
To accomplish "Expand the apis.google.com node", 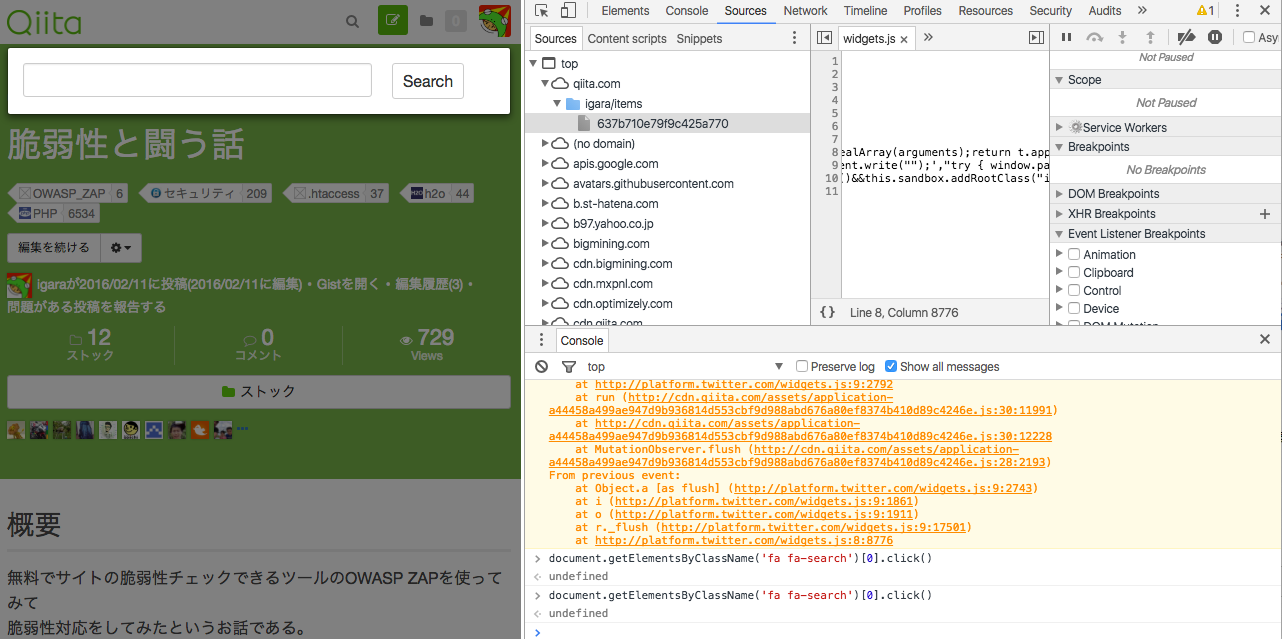I will click(x=545, y=163).
